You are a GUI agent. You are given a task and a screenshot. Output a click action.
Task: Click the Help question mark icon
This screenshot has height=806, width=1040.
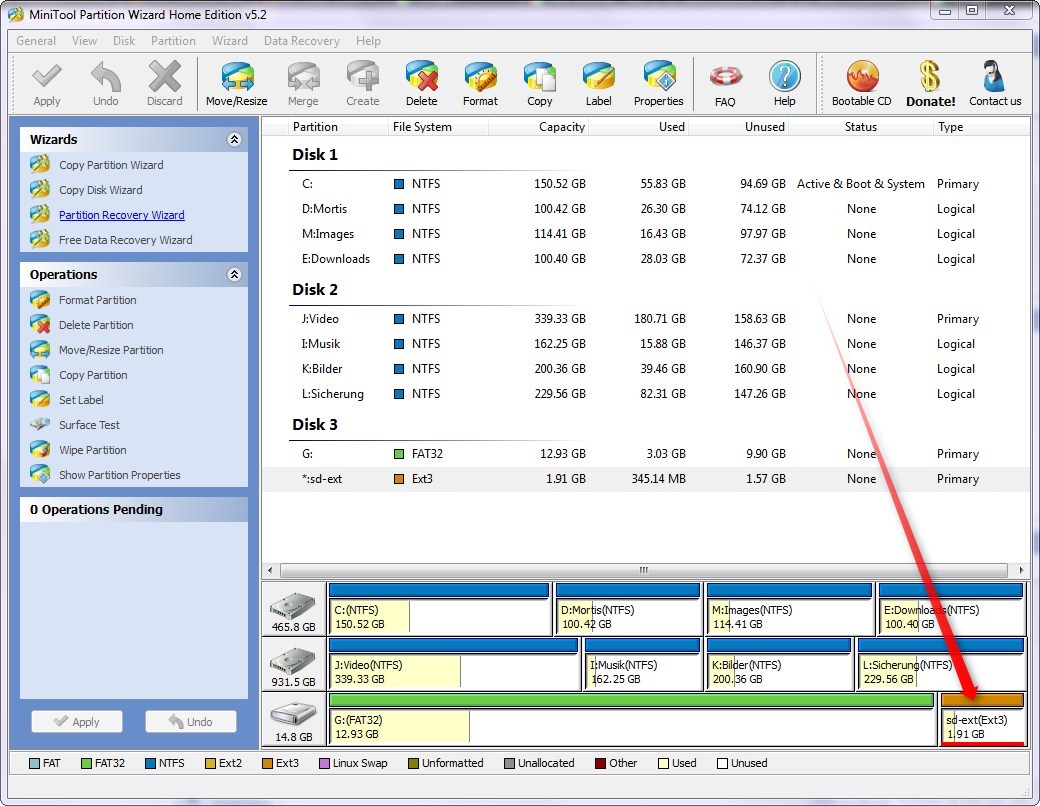[785, 84]
